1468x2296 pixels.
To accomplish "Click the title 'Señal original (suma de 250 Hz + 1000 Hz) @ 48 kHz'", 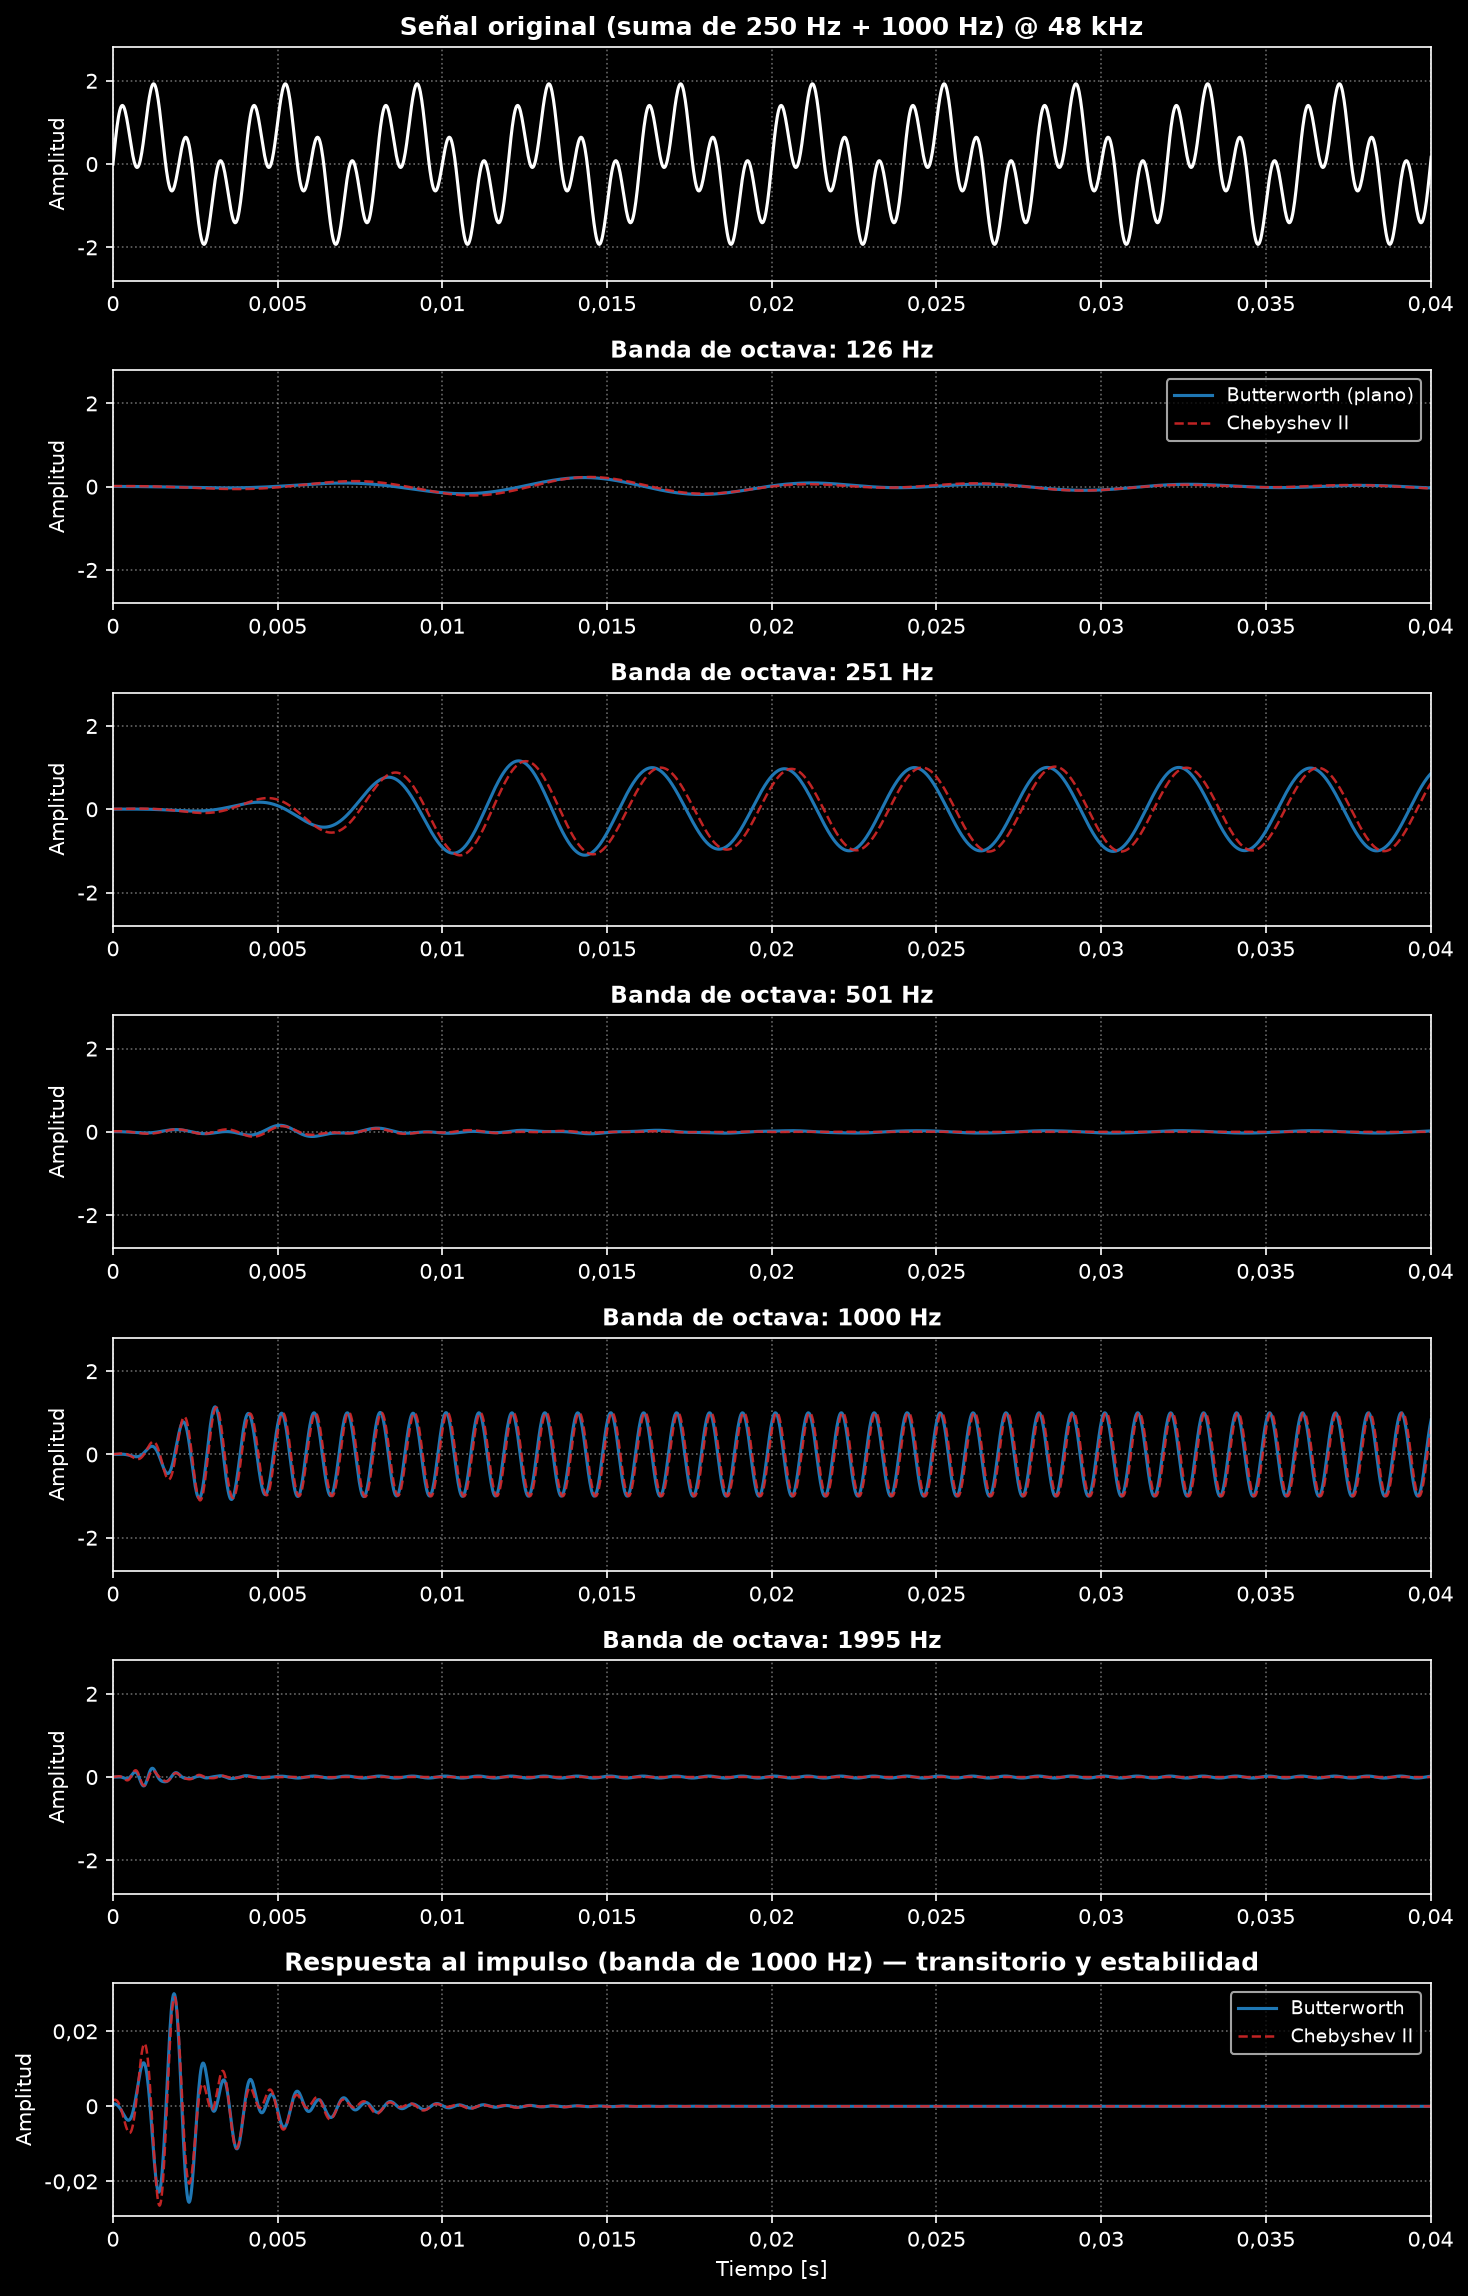I will (771, 27).
